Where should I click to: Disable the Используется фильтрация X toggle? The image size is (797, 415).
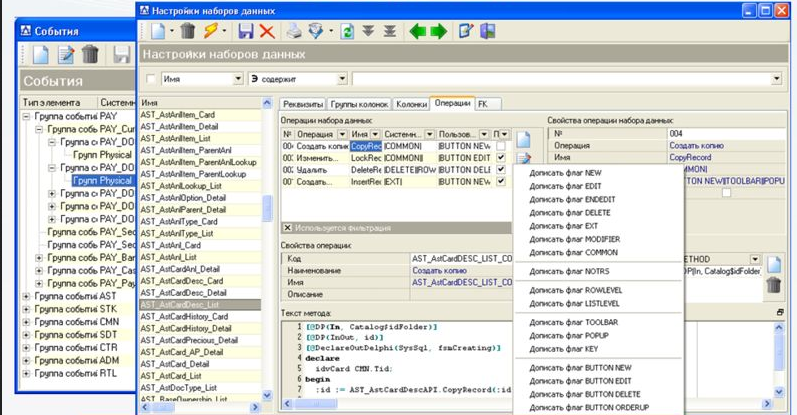click(x=287, y=228)
